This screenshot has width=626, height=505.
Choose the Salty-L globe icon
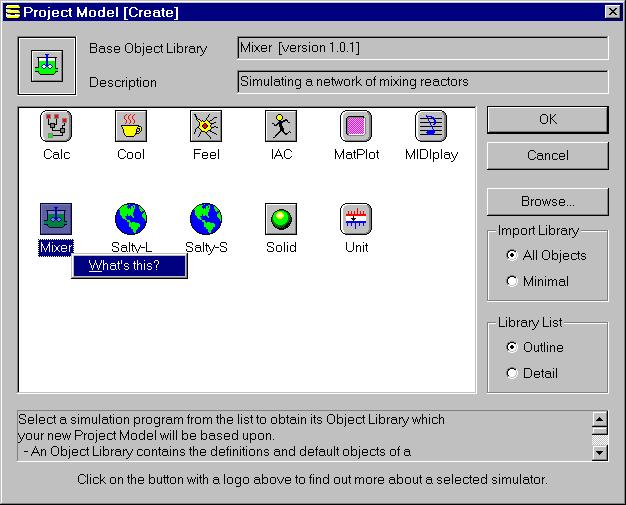(x=130, y=218)
